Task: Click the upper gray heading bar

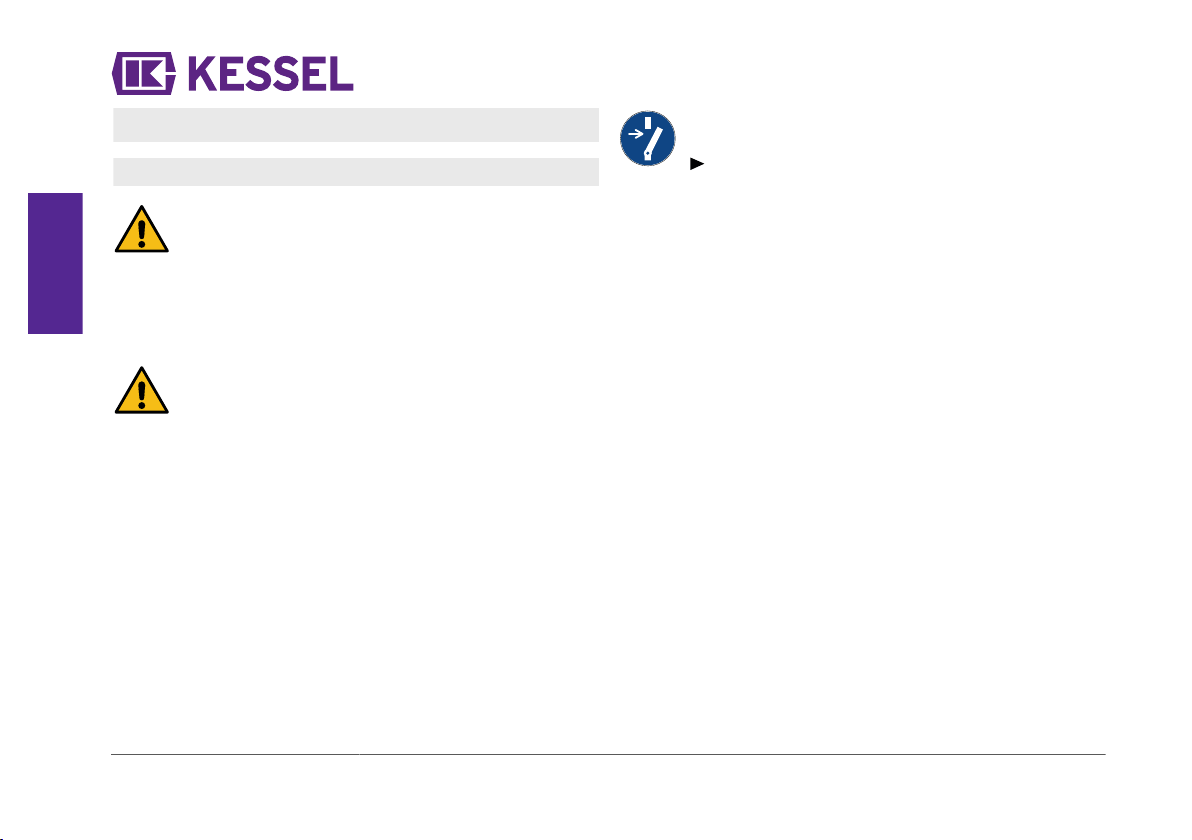Action: click(x=356, y=125)
